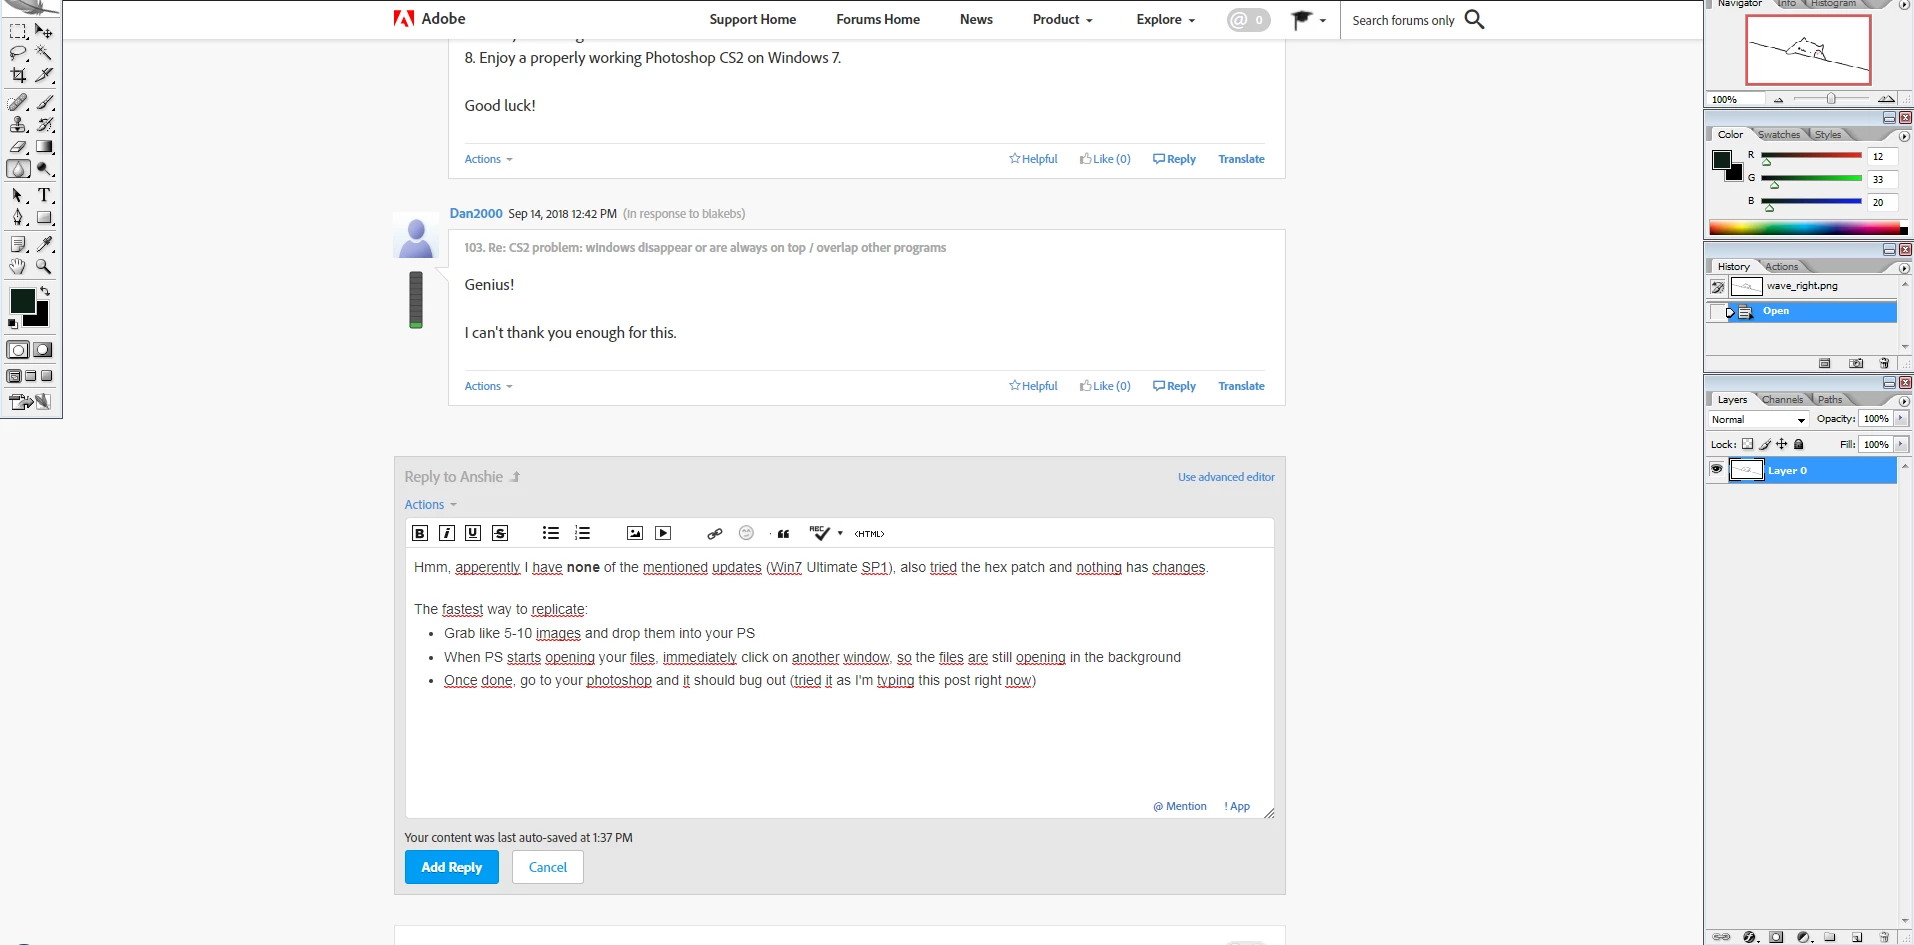
Task: Insert image icon in reply editor
Action: tap(634, 533)
